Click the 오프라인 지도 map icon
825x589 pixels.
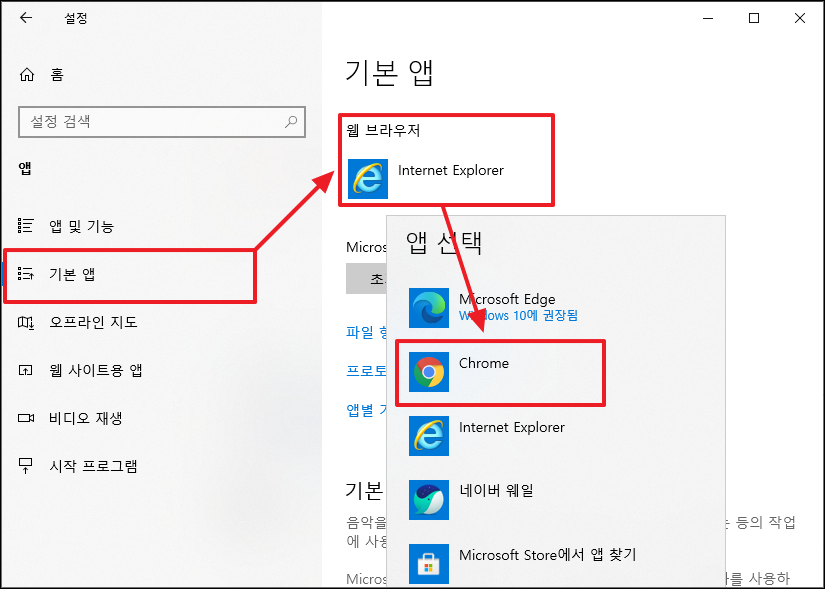(x=26, y=322)
